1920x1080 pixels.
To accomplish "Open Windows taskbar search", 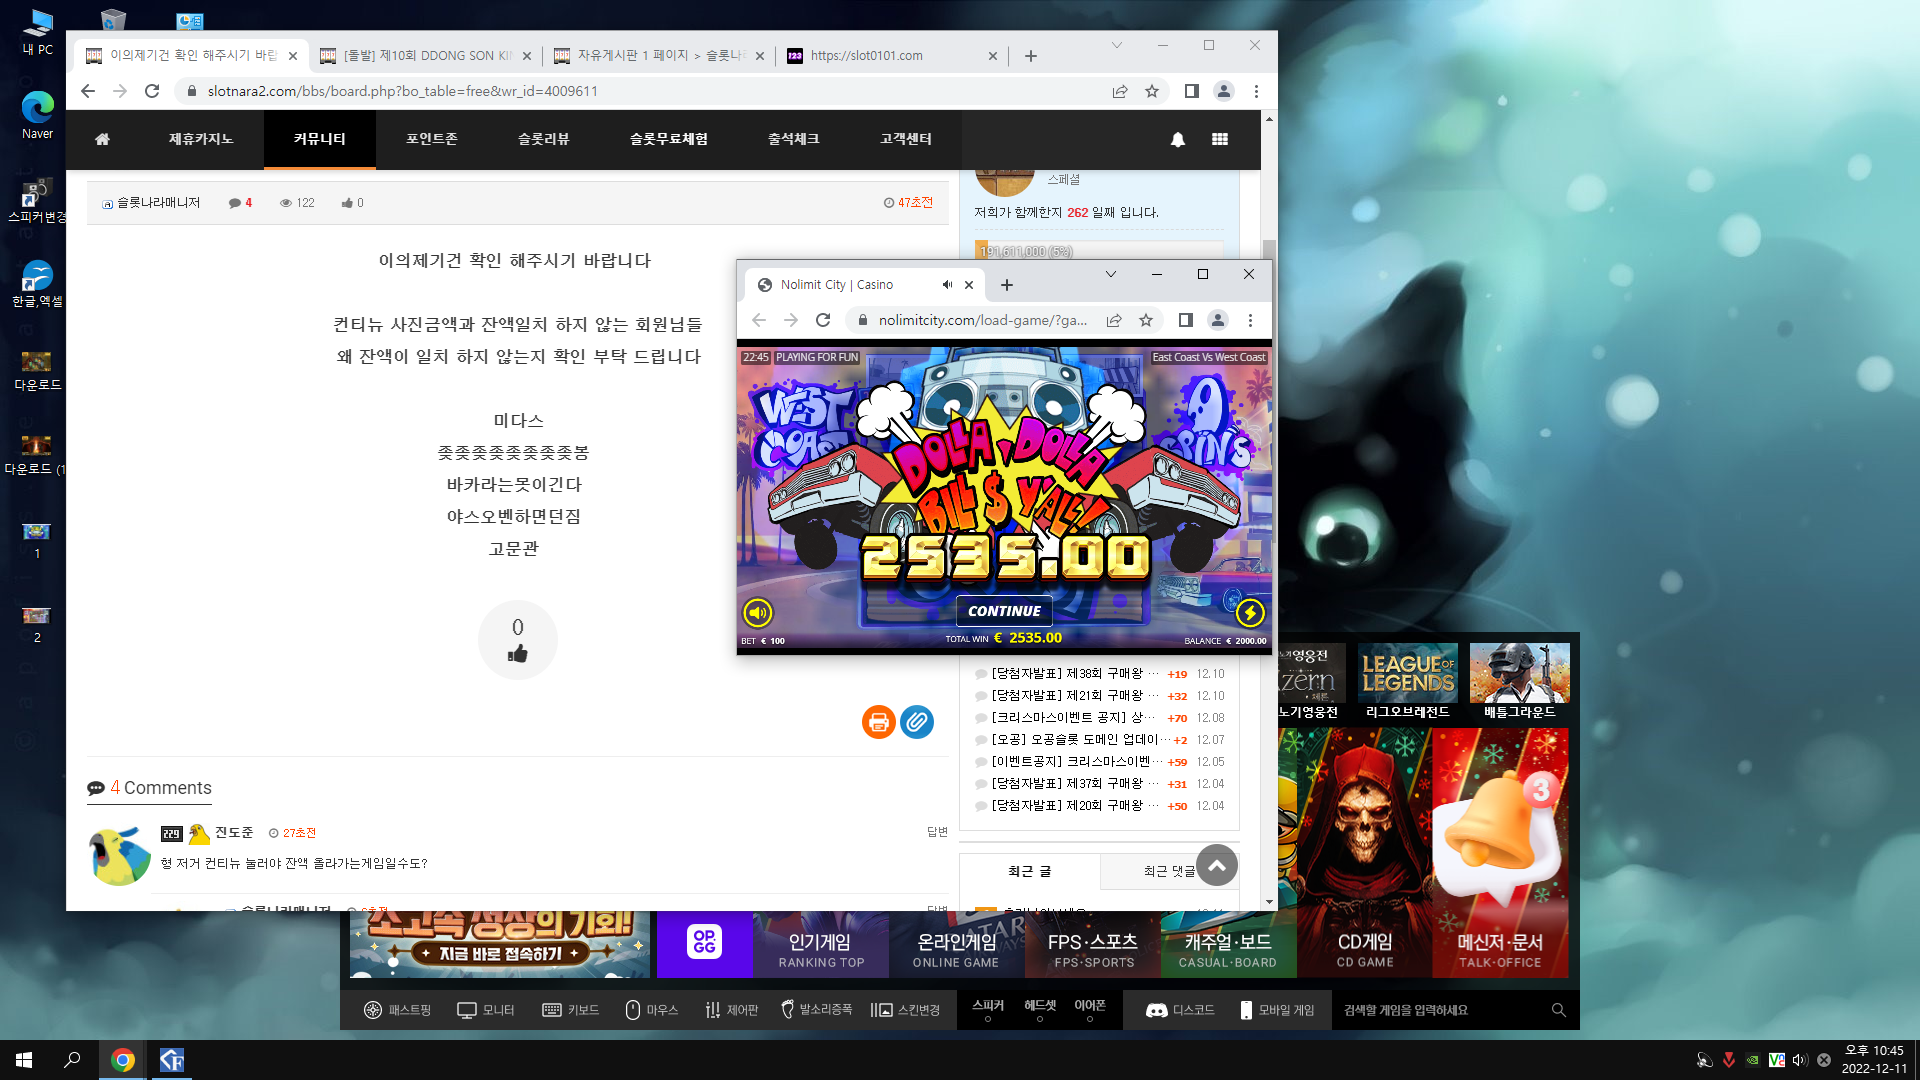I will pyautogui.click(x=72, y=1060).
